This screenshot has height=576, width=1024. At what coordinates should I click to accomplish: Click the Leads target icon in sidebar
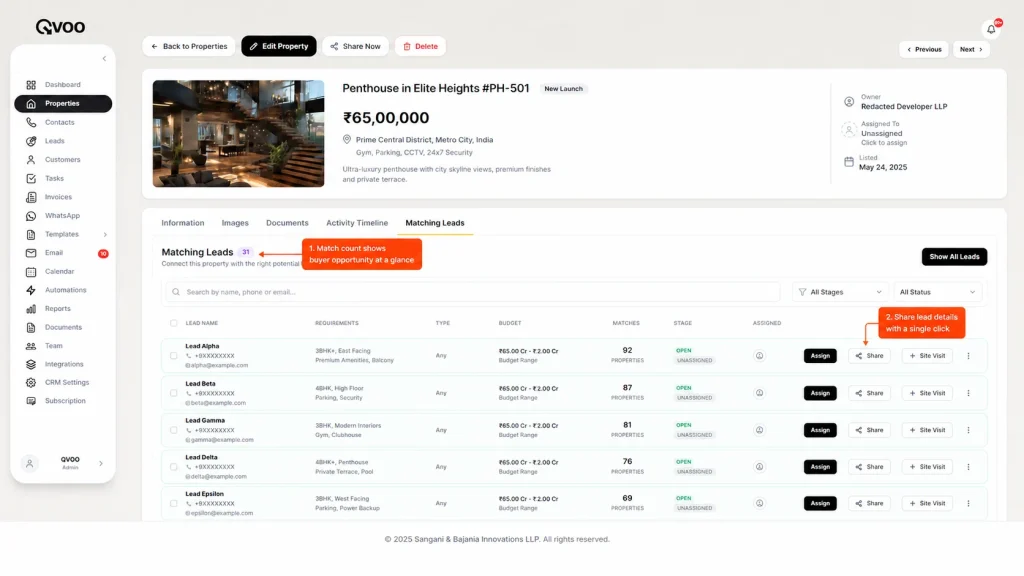pyautogui.click(x=31, y=141)
